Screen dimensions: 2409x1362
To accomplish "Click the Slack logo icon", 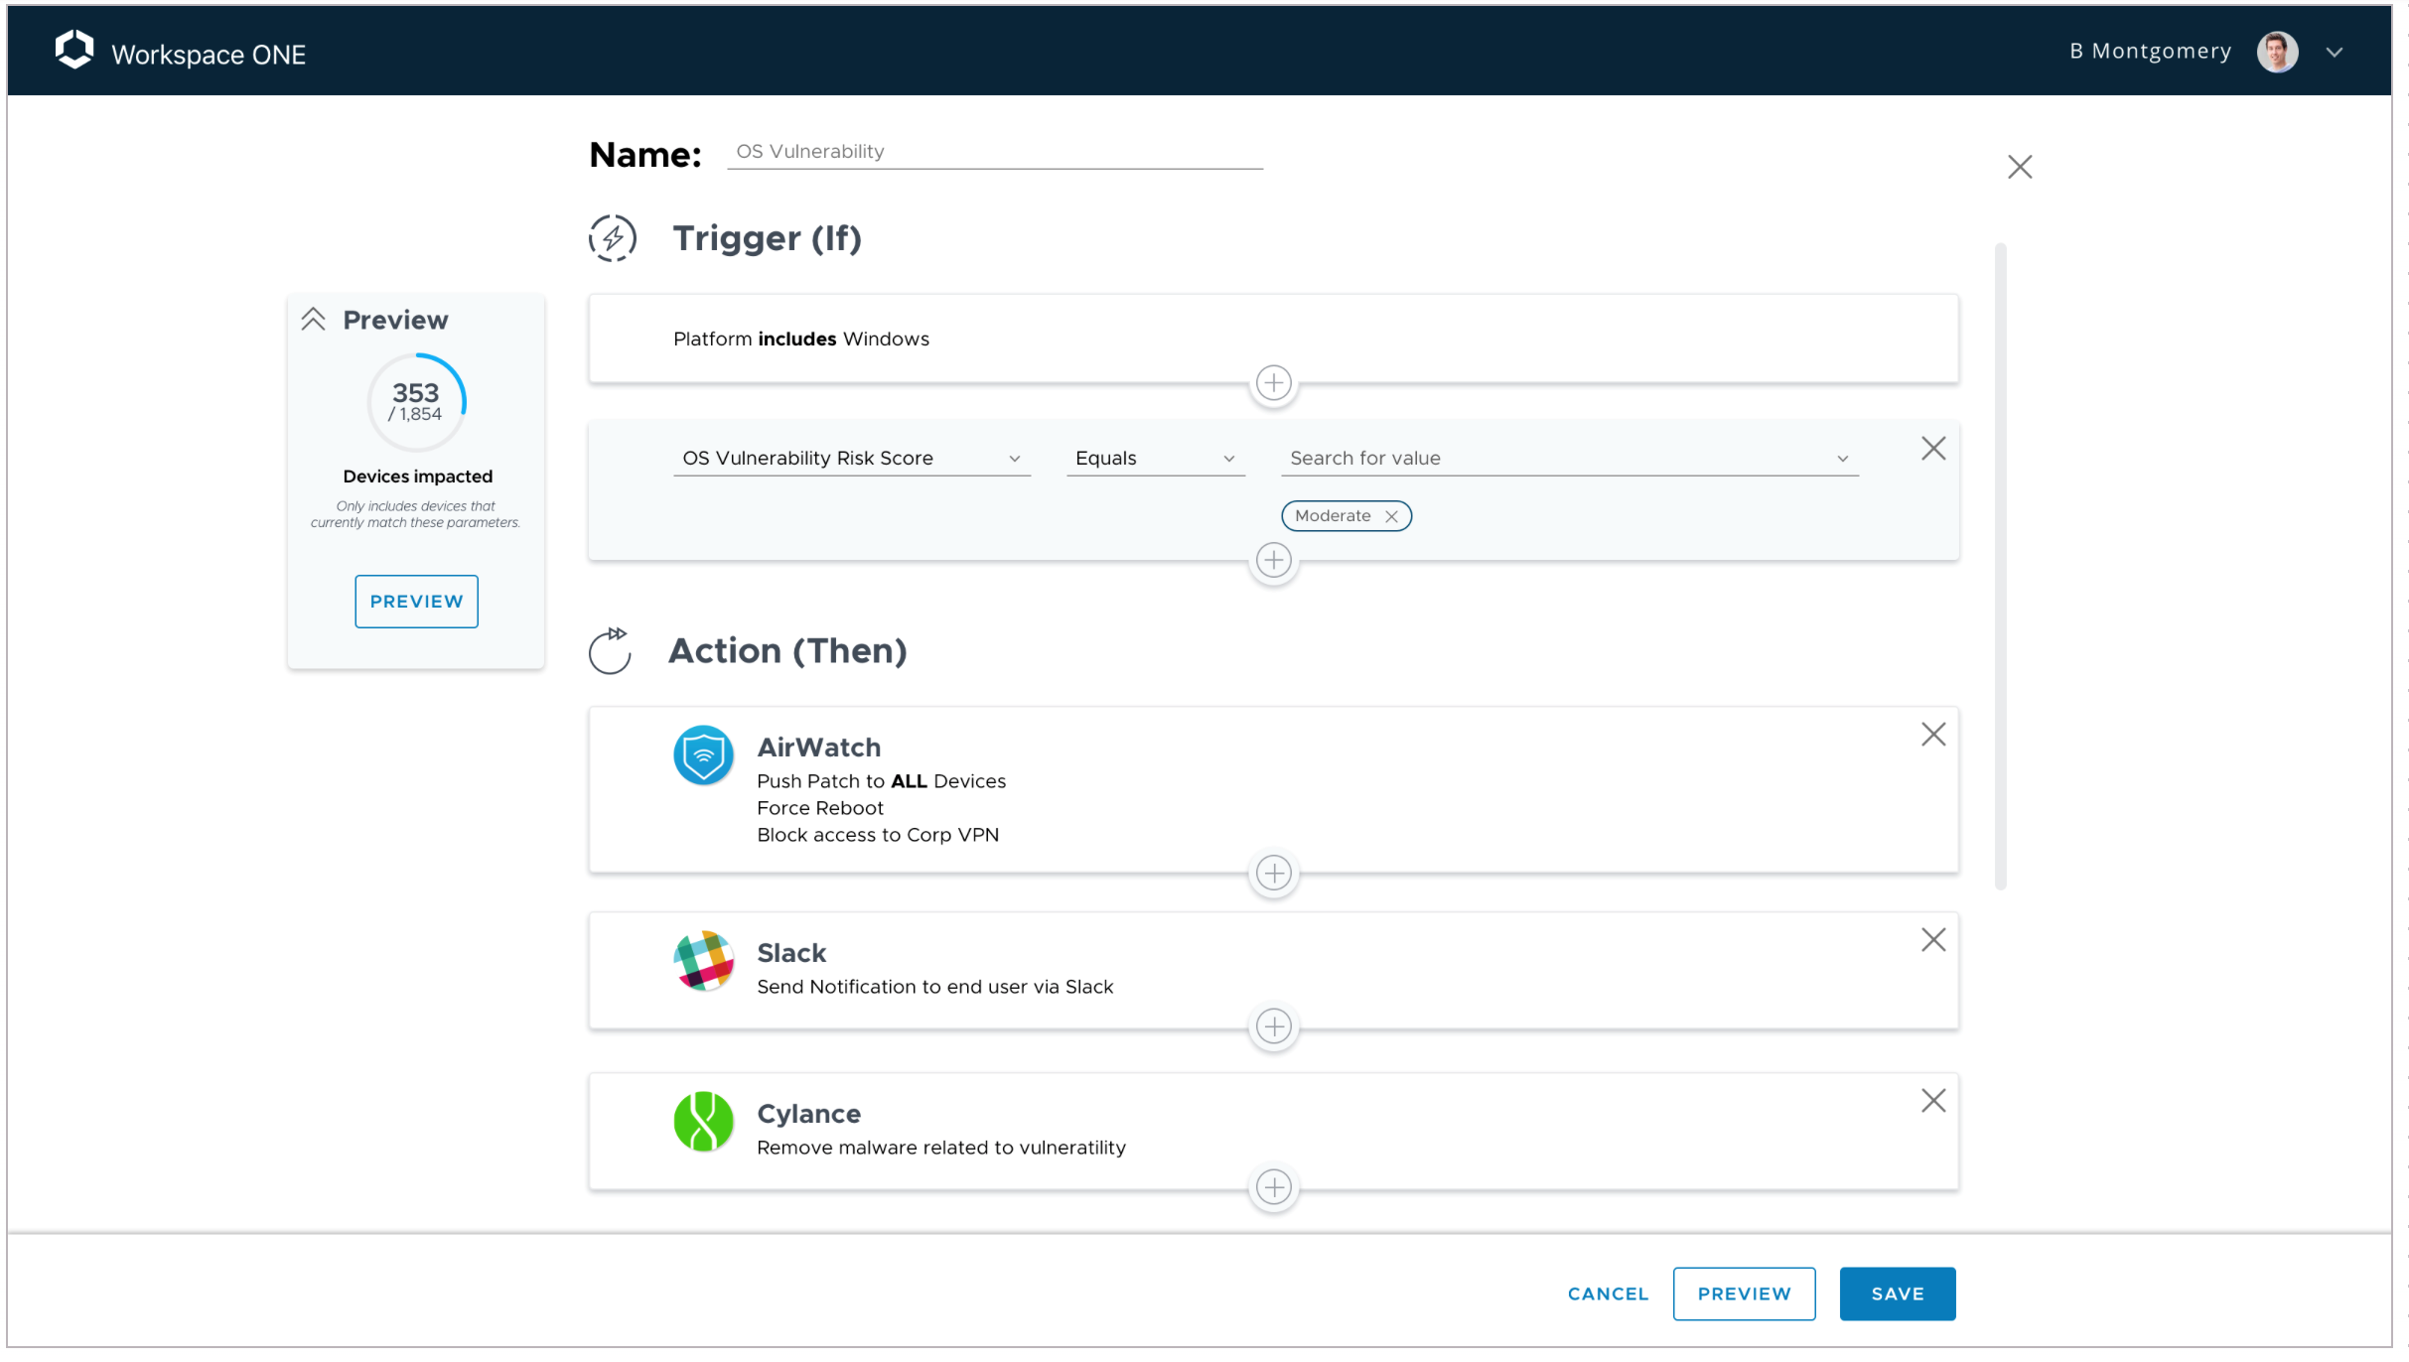I will pos(703,960).
